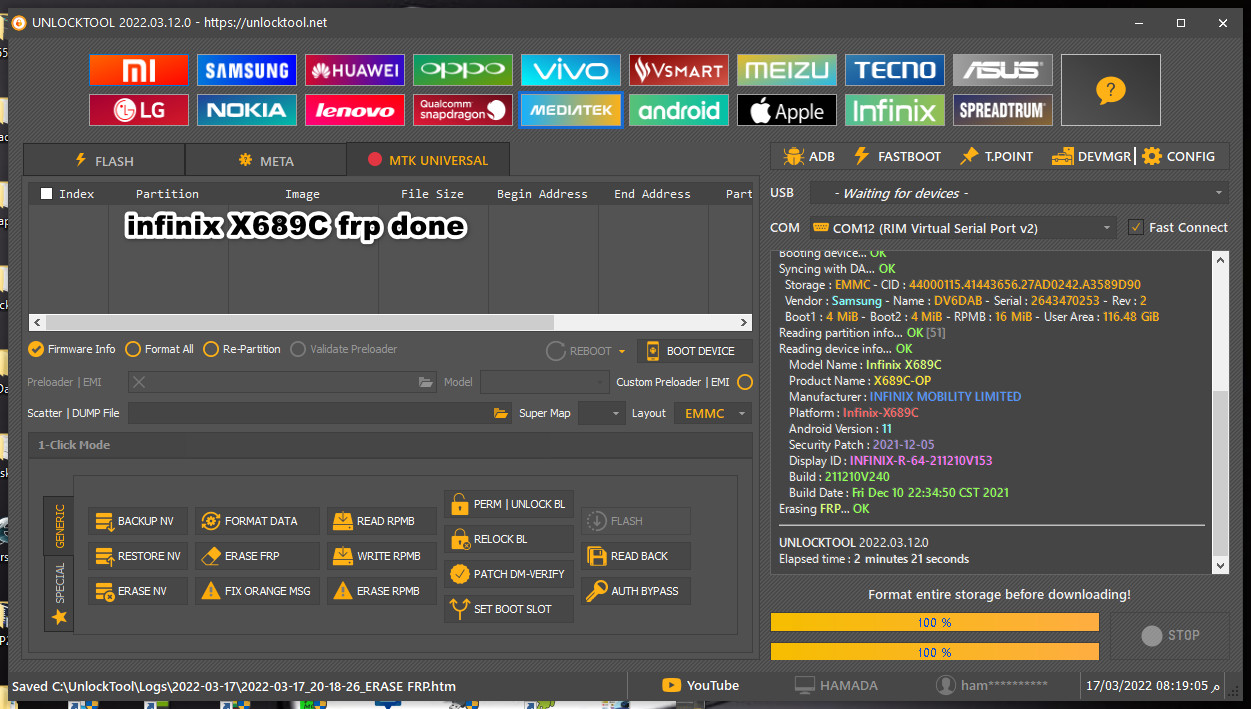Screen dimensions: 1251x709
Task: Switch to the META tab
Action: point(266,160)
